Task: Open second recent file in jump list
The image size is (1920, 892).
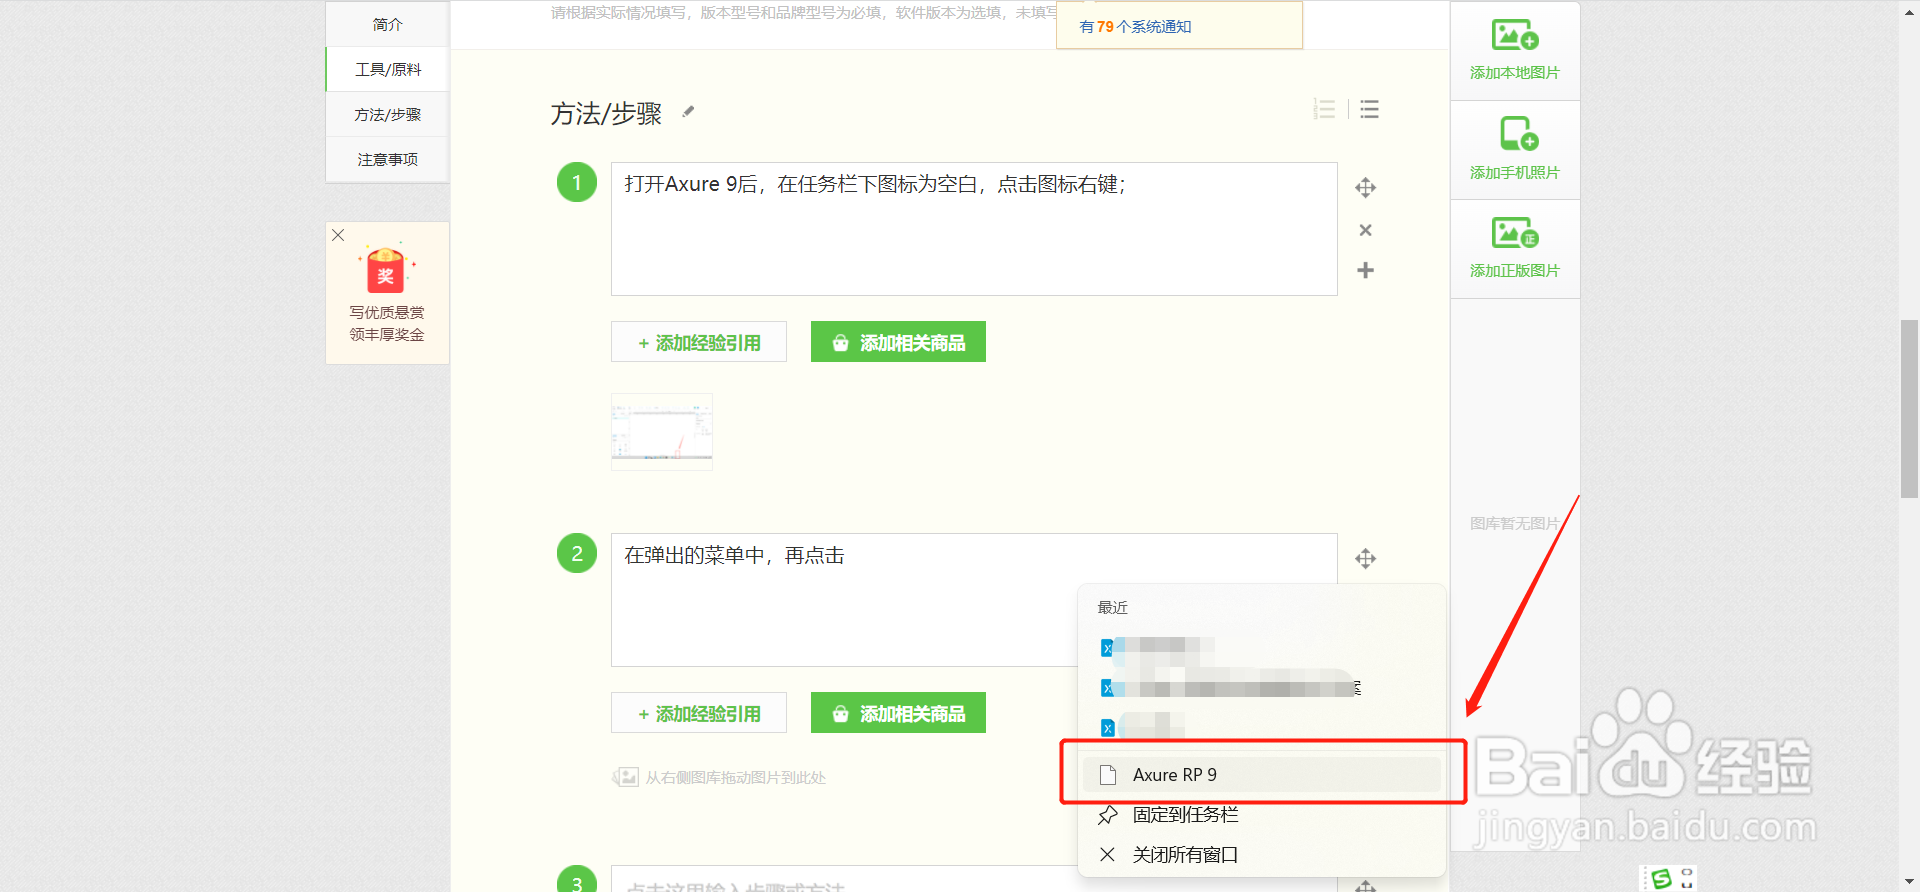Action: click(x=1261, y=688)
